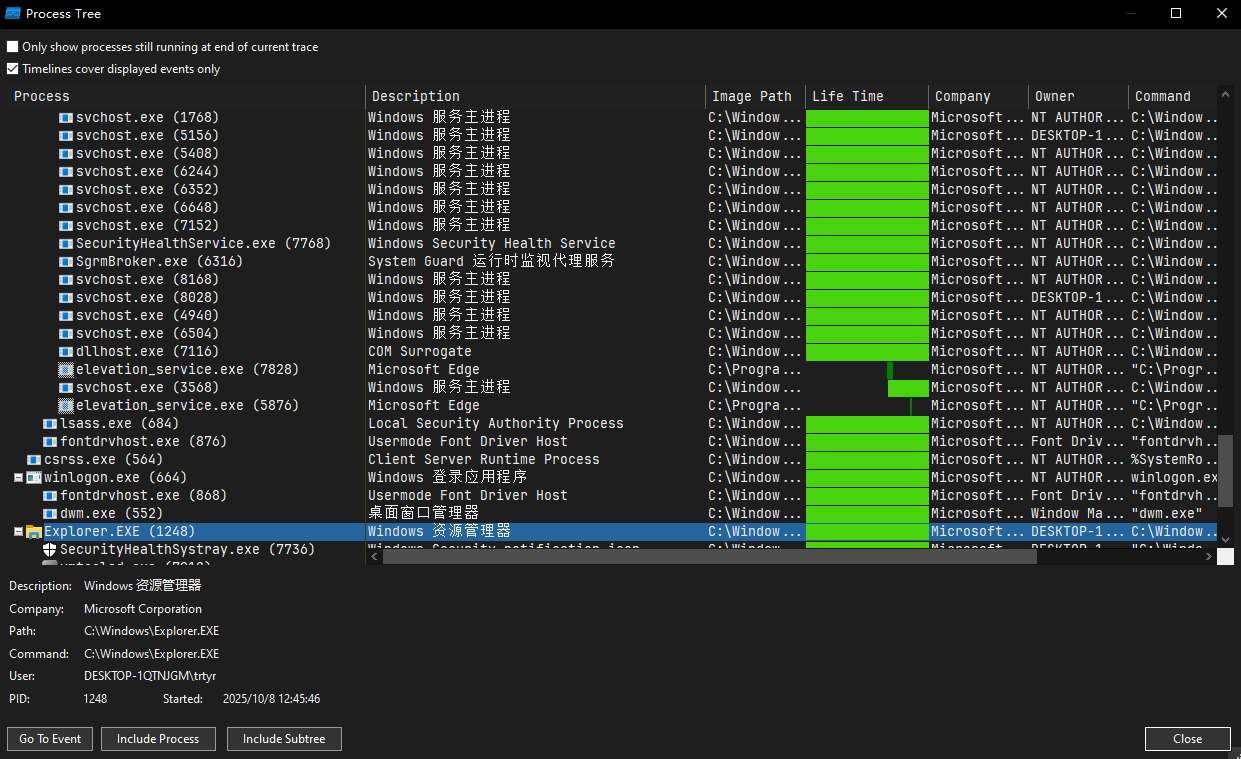Screen dimensions: 1241x759
Task: Click the Include Subtree button
Action: 284,739
